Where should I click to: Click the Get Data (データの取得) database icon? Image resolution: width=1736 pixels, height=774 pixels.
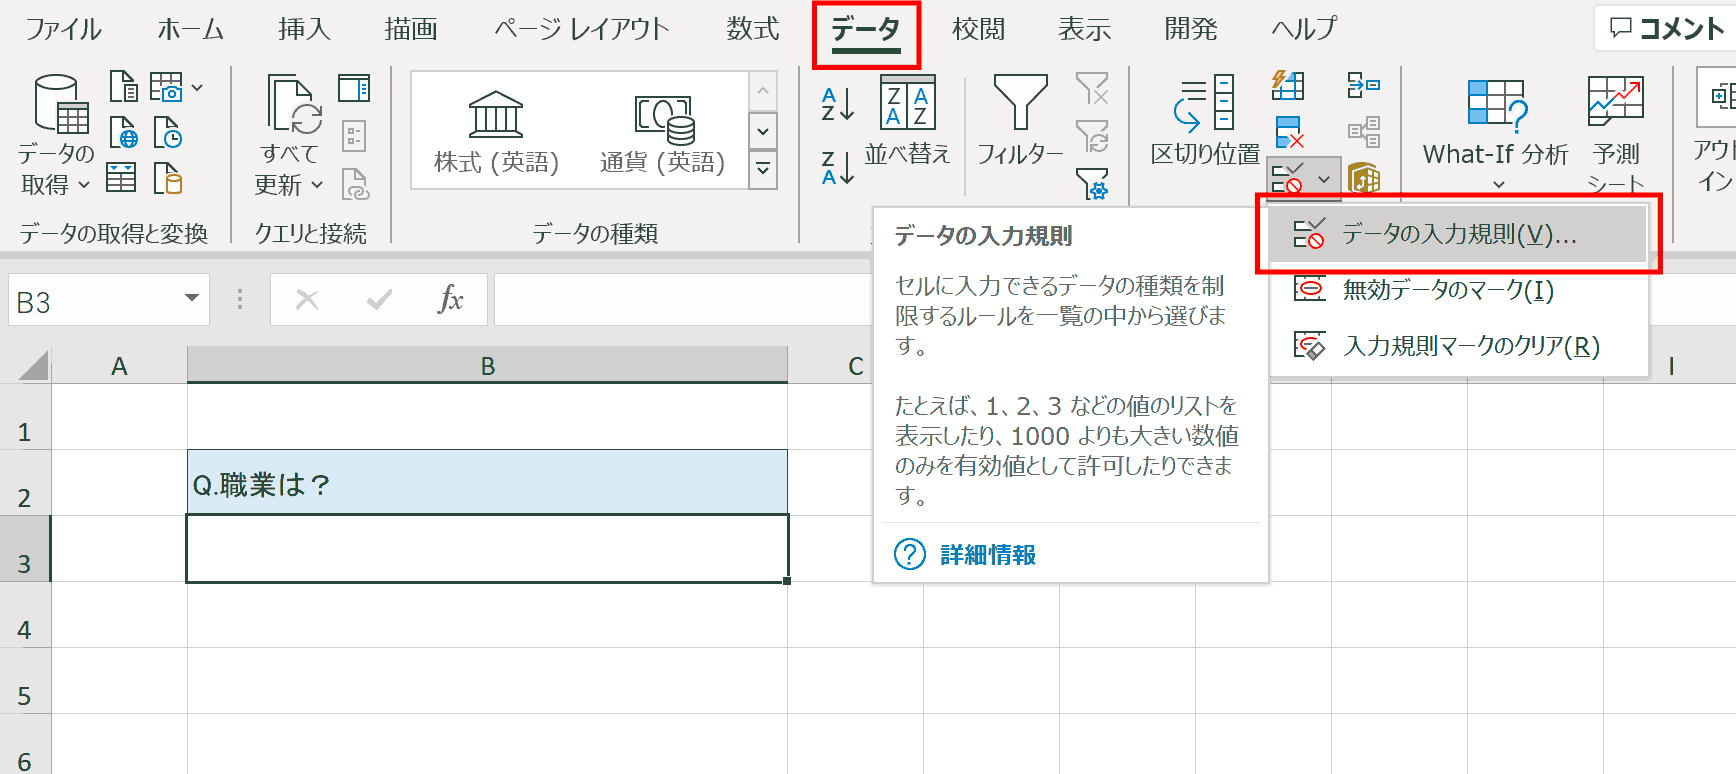61,103
